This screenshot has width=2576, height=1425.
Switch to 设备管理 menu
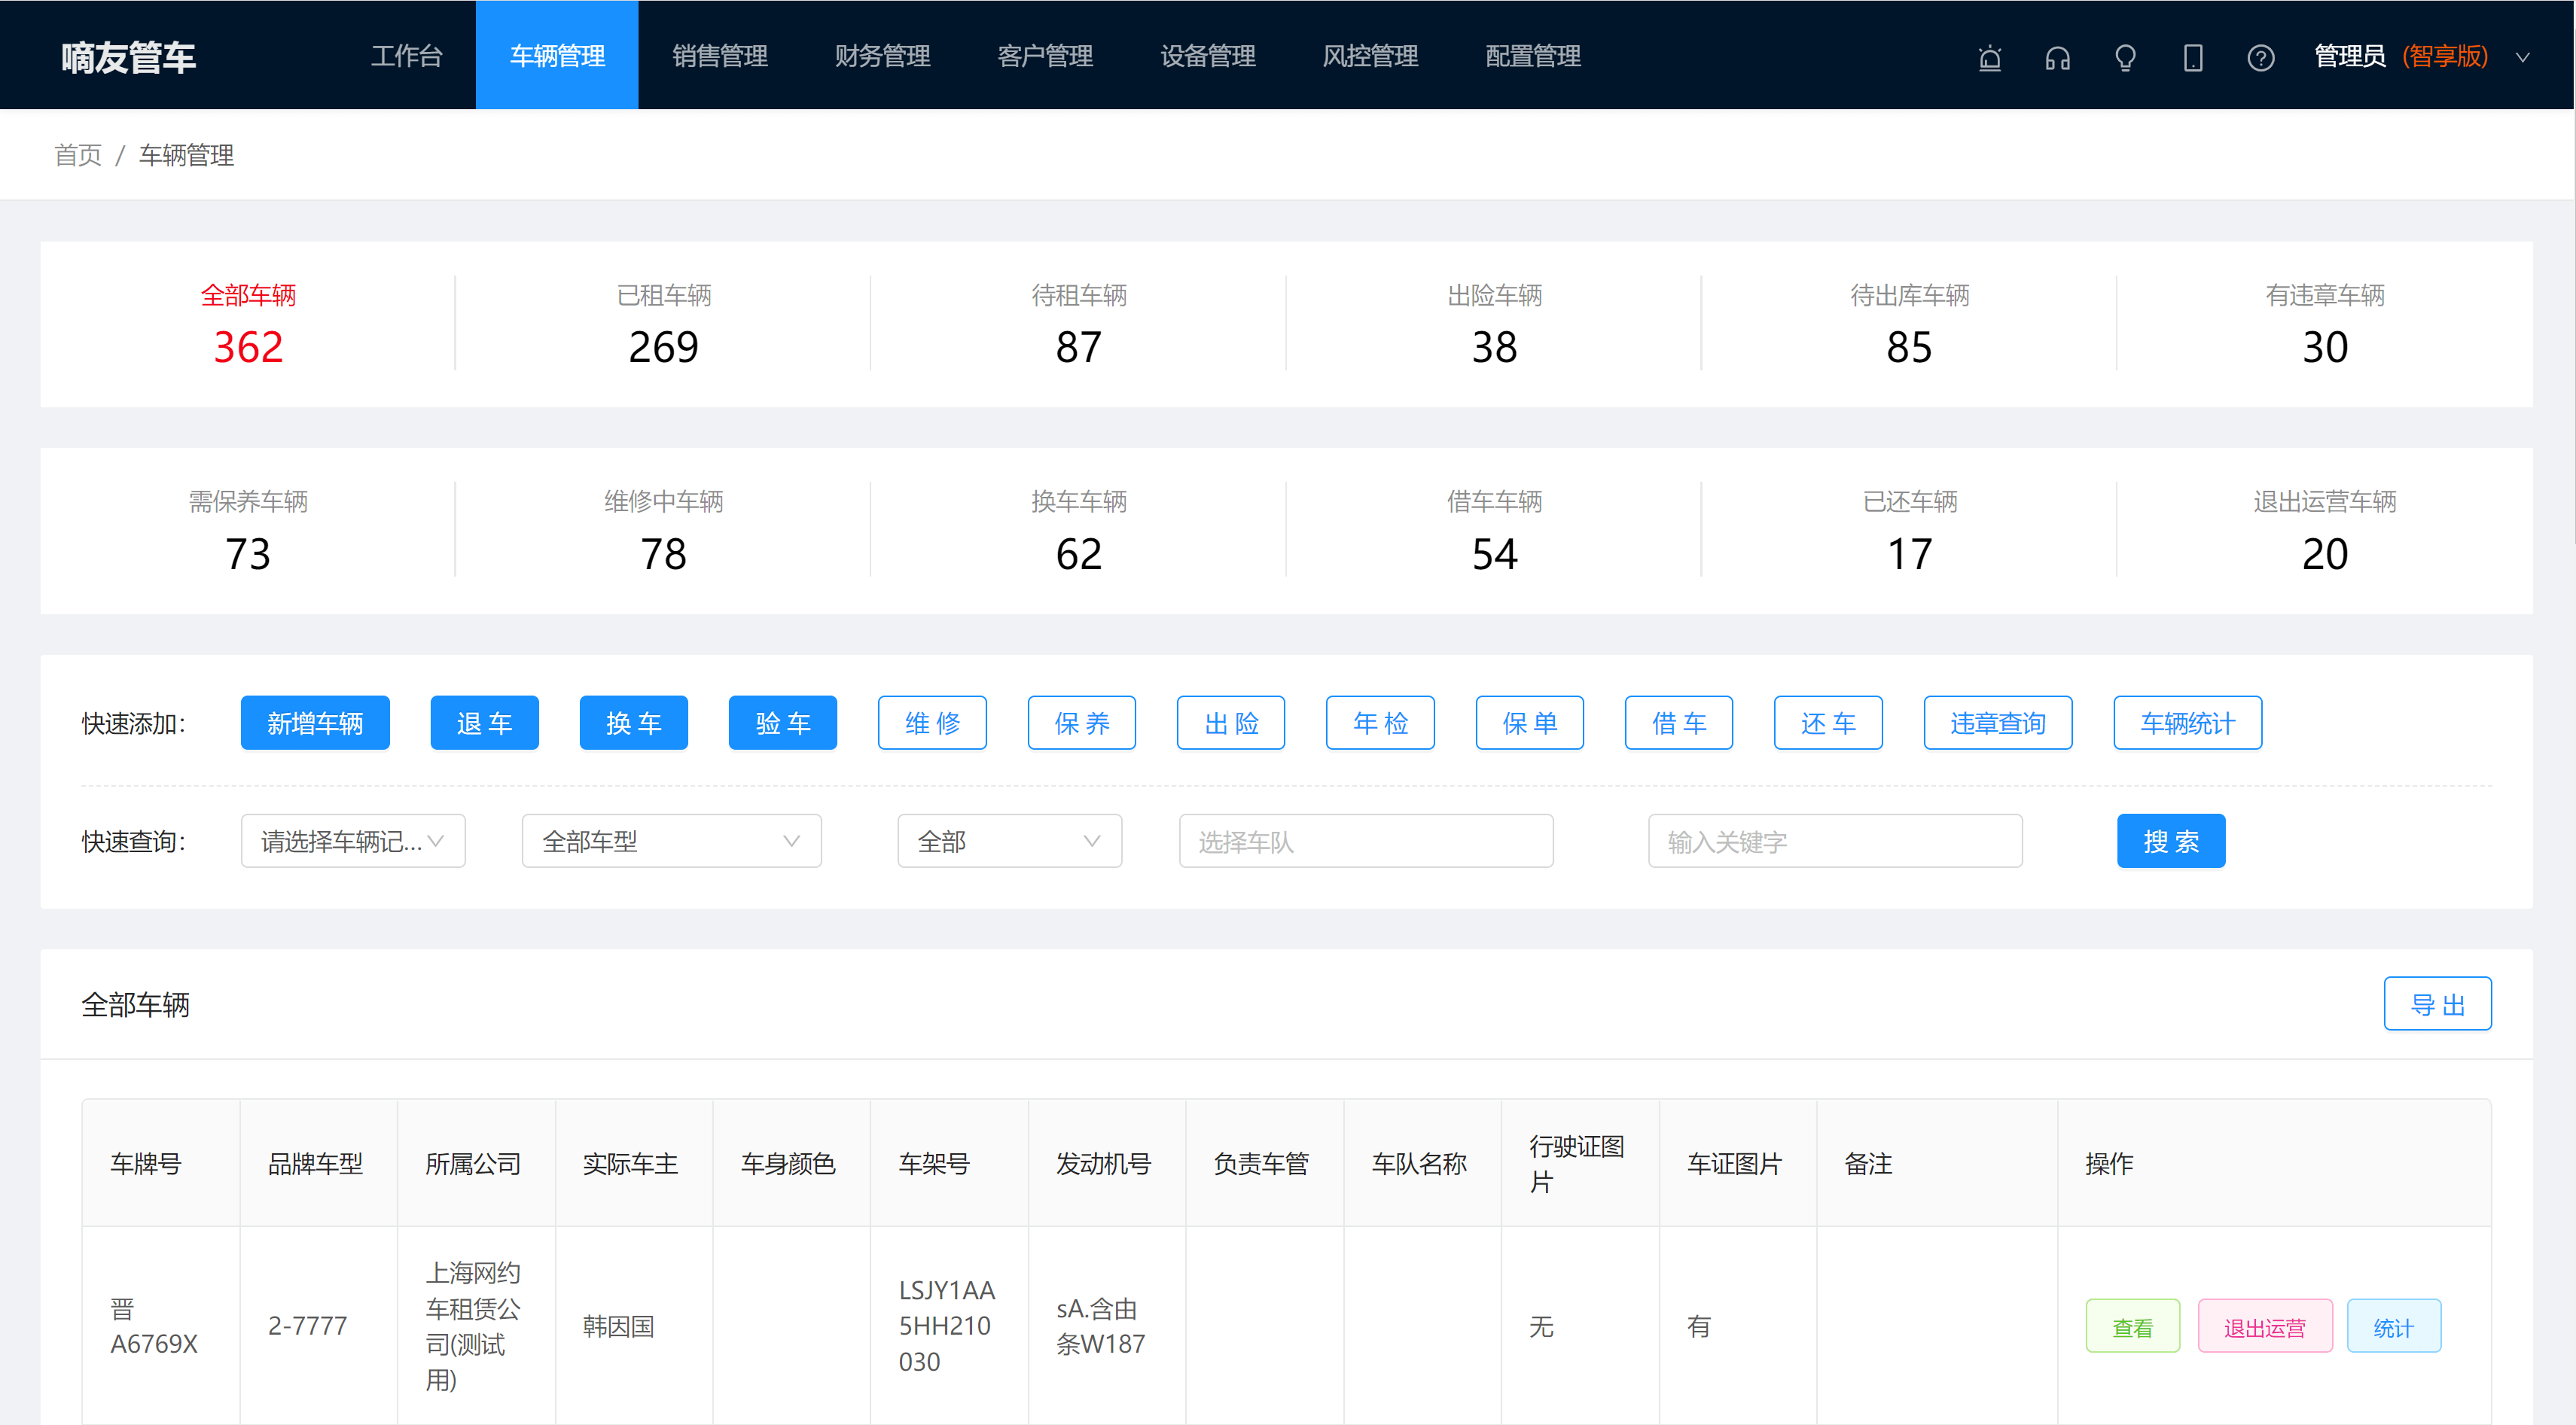1208,55
